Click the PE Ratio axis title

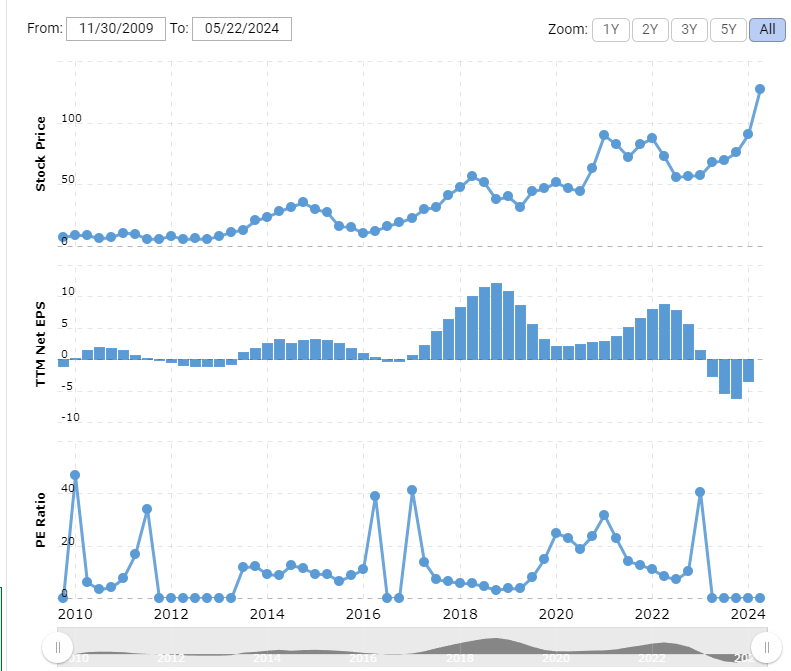pos(40,520)
